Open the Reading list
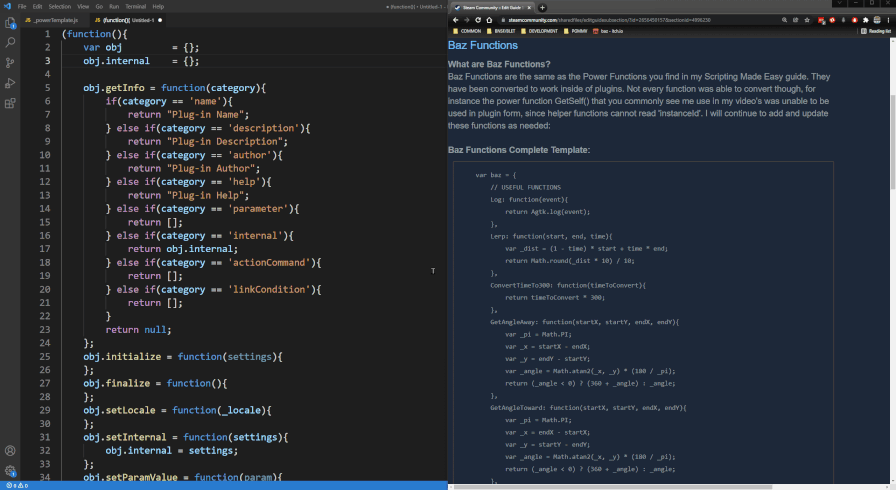 pyautogui.click(x=876, y=31)
